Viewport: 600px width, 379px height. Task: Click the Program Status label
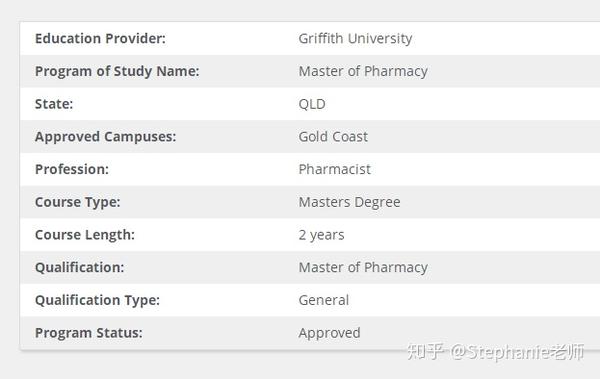point(89,333)
